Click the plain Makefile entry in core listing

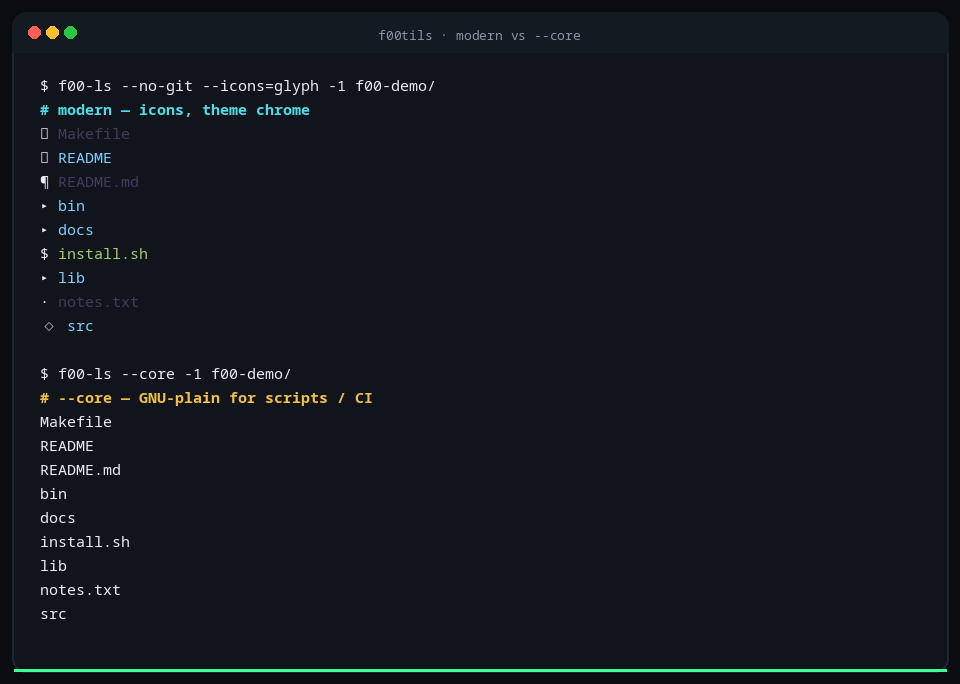(x=76, y=422)
